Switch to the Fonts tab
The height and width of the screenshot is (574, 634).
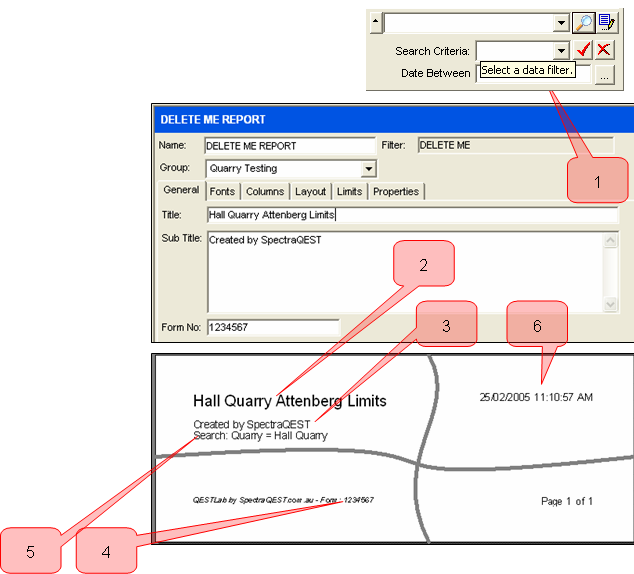[222, 191]
